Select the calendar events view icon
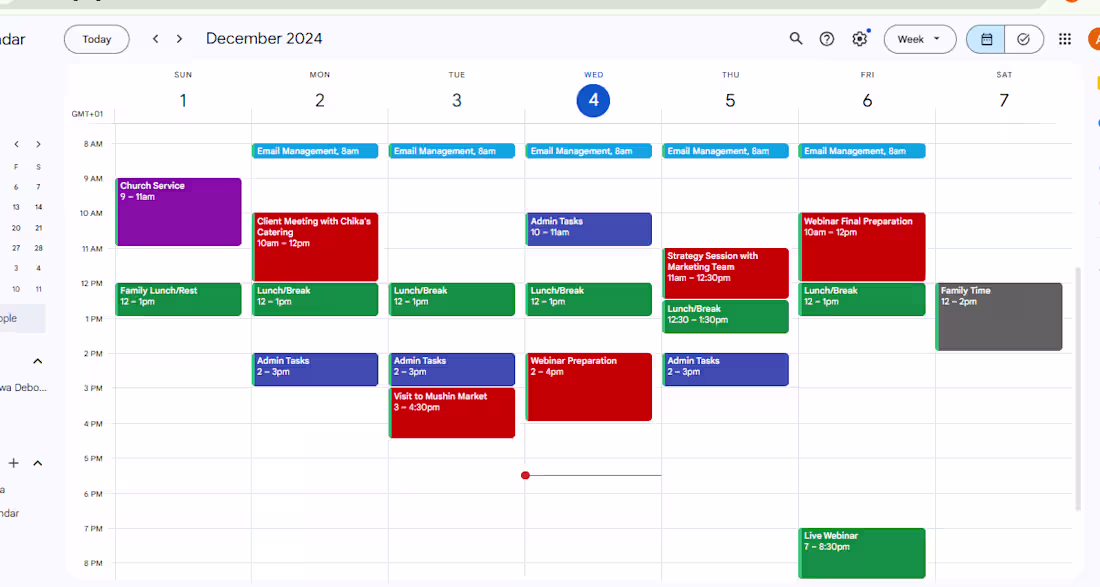 click(985, 39)
